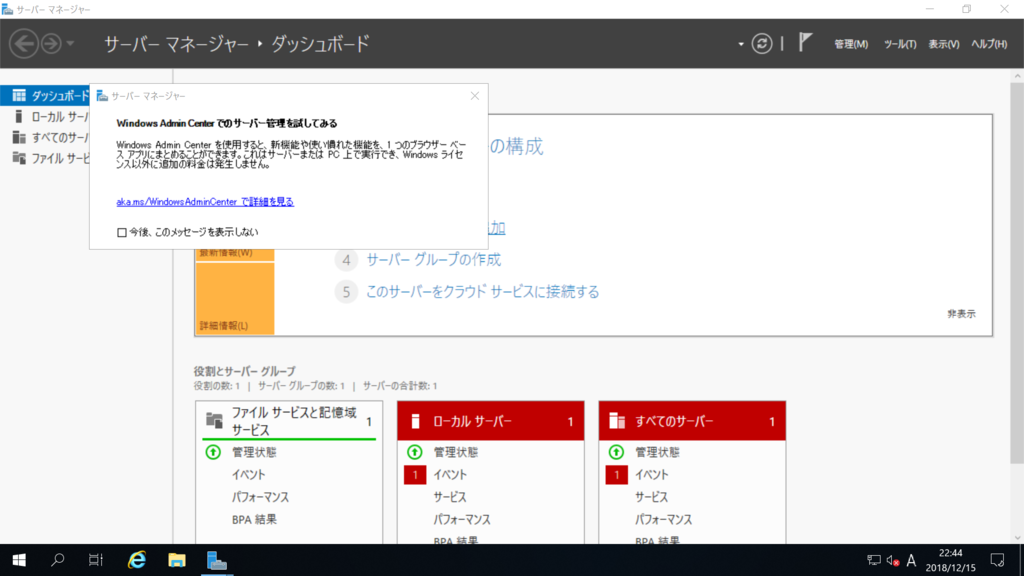Open ローカル サーバー red tile header
The width and height of the screenshot is (1024, 576).
pos(490,421)
